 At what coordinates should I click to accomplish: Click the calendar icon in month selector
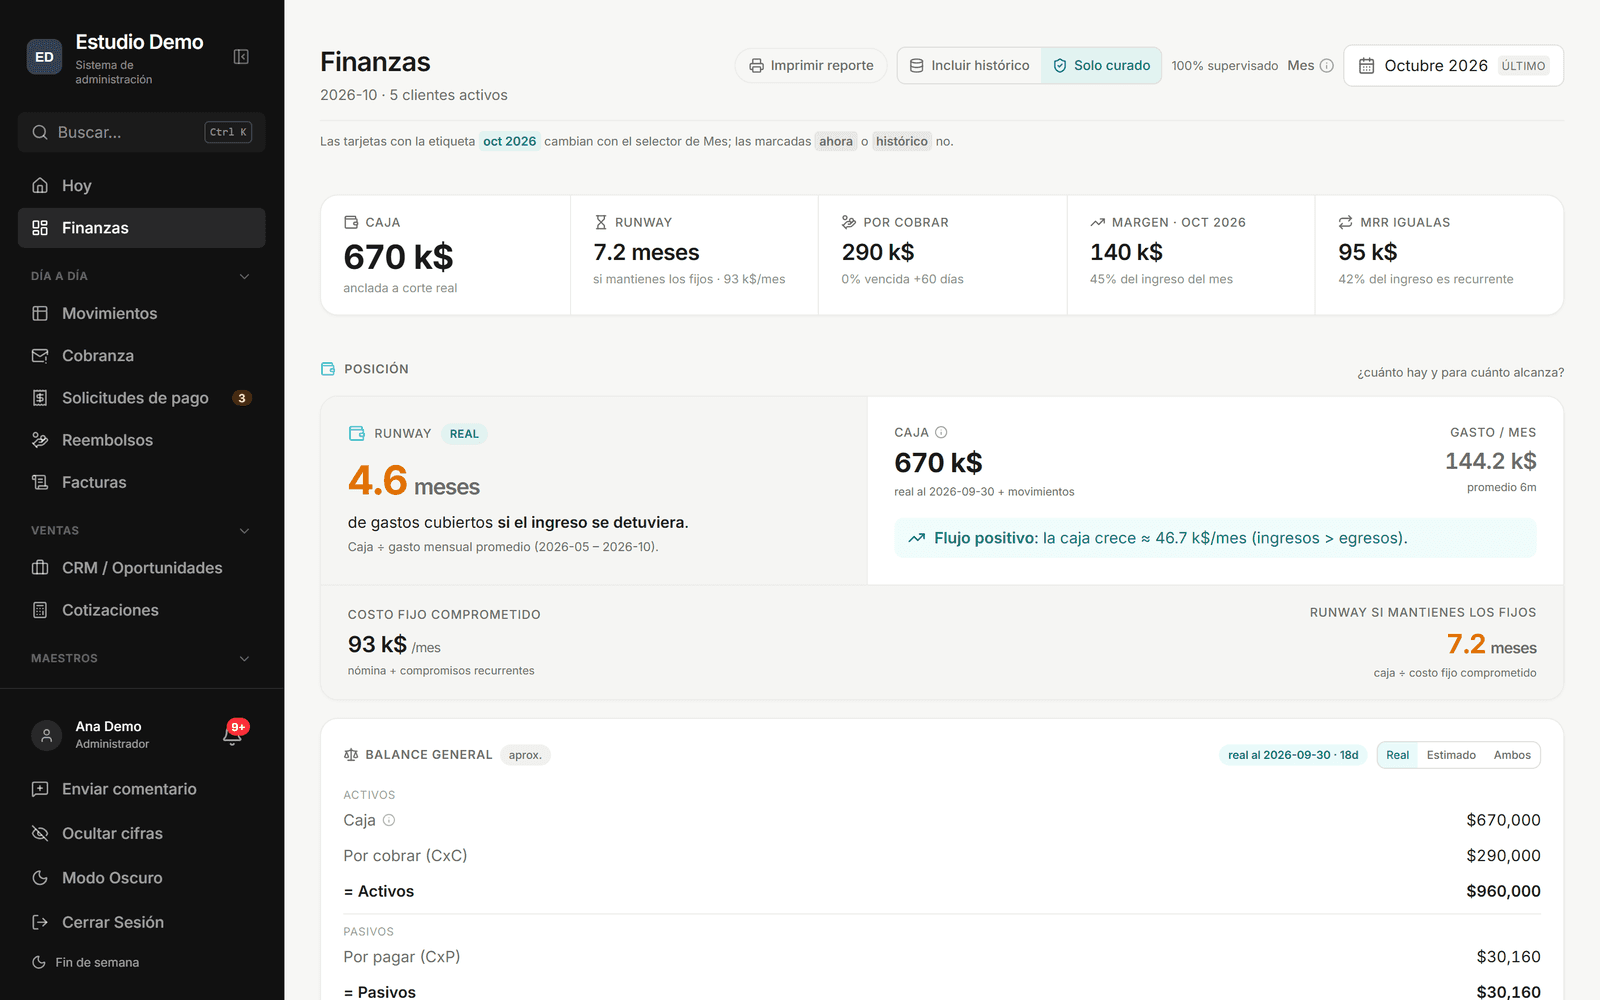click(1366, 66)
